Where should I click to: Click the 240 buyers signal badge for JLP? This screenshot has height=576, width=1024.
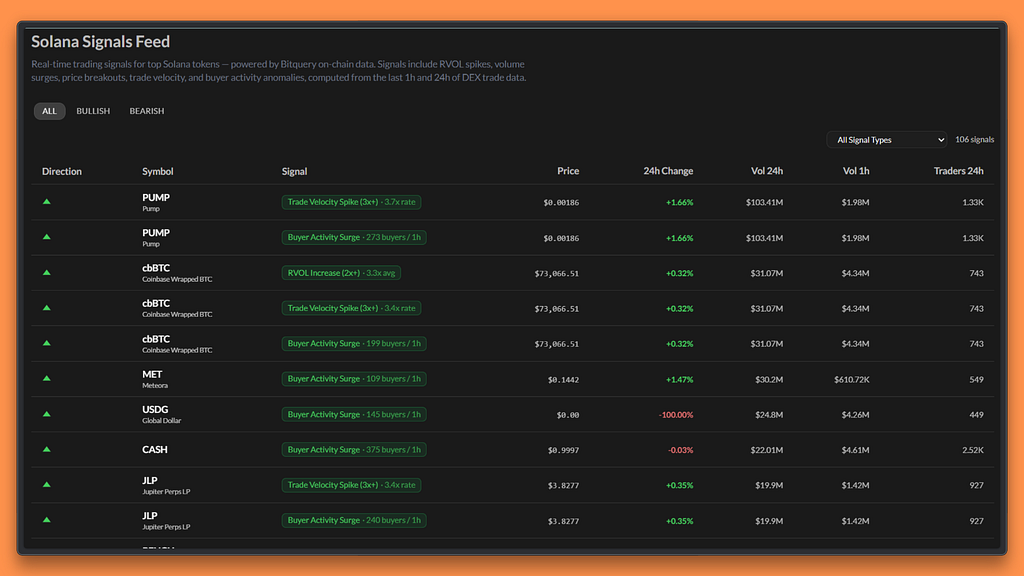[354, 520]
